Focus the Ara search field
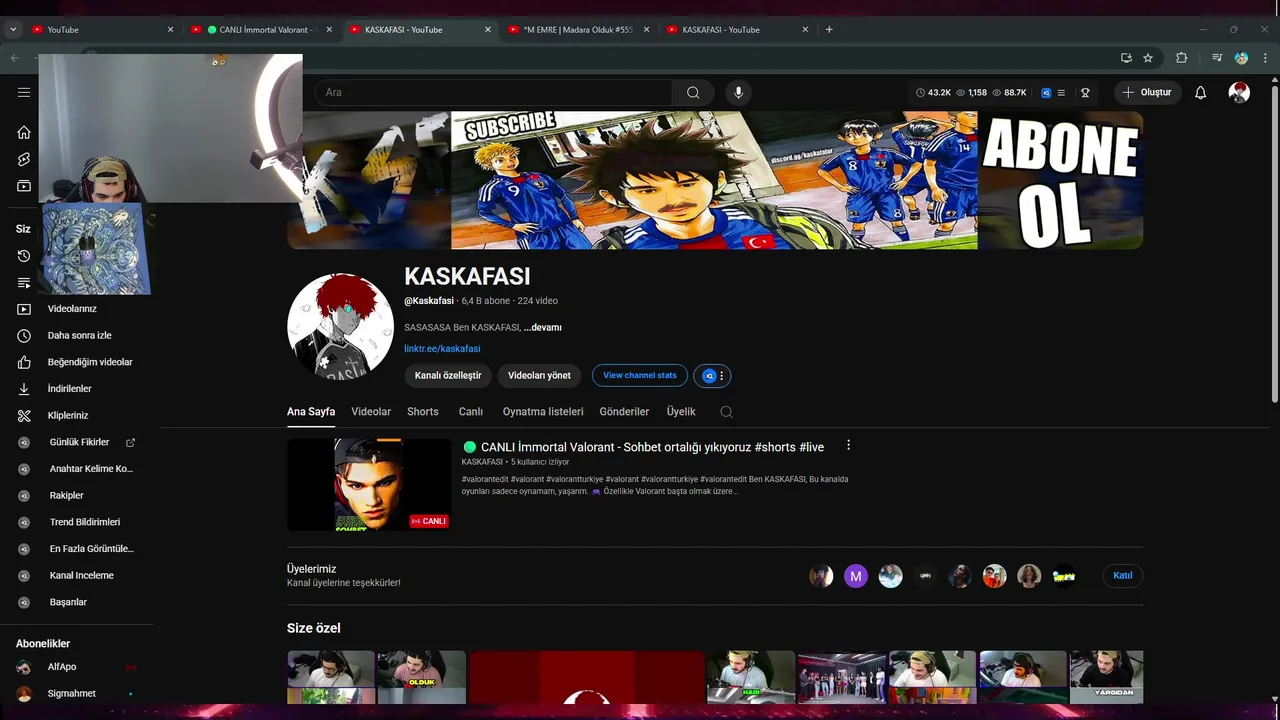1280x720 pixels. (x=494, y=92)
